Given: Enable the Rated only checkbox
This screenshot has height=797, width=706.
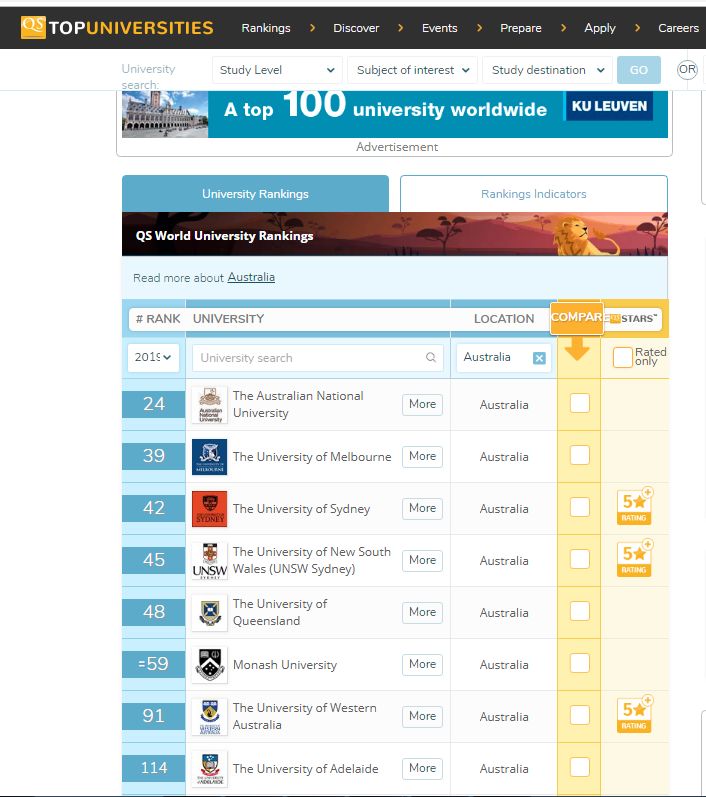Looking at the screenshot, I should [623, 357].
